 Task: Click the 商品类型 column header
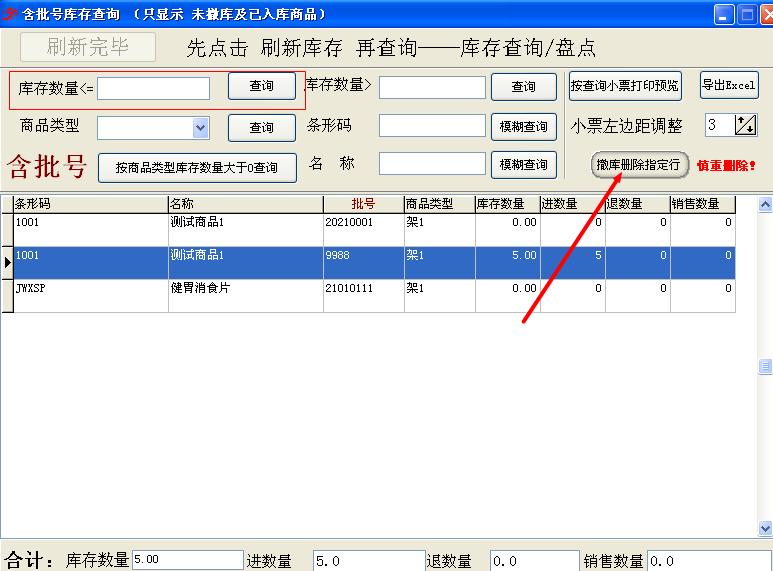pos(440,204)
